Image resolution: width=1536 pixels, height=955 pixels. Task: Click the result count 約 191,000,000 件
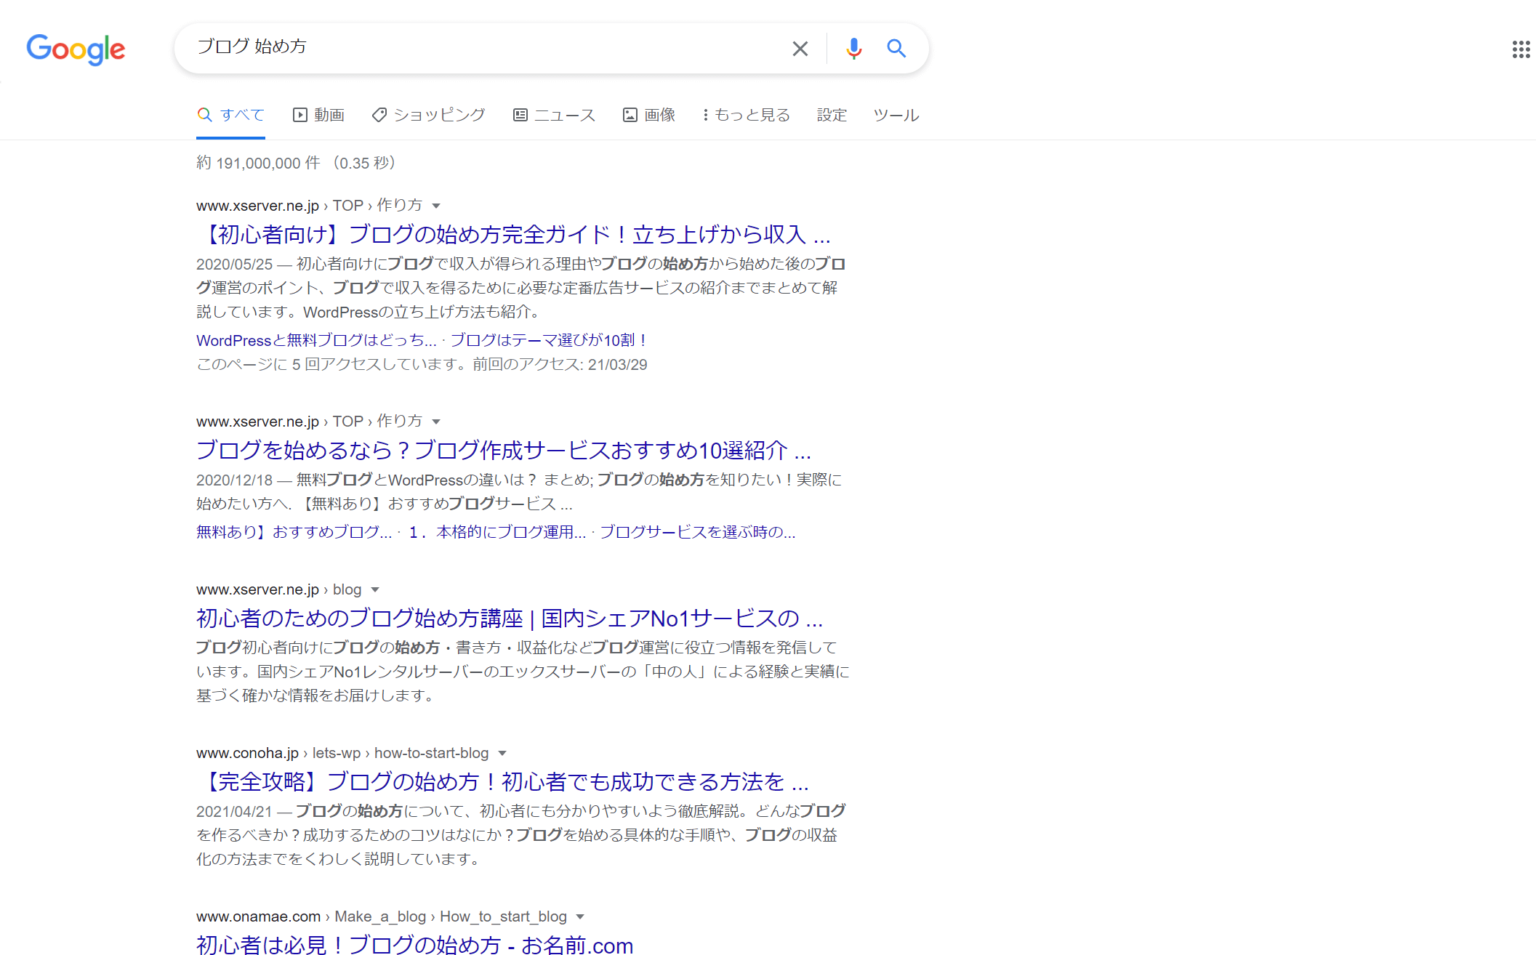tap(258, 163)
